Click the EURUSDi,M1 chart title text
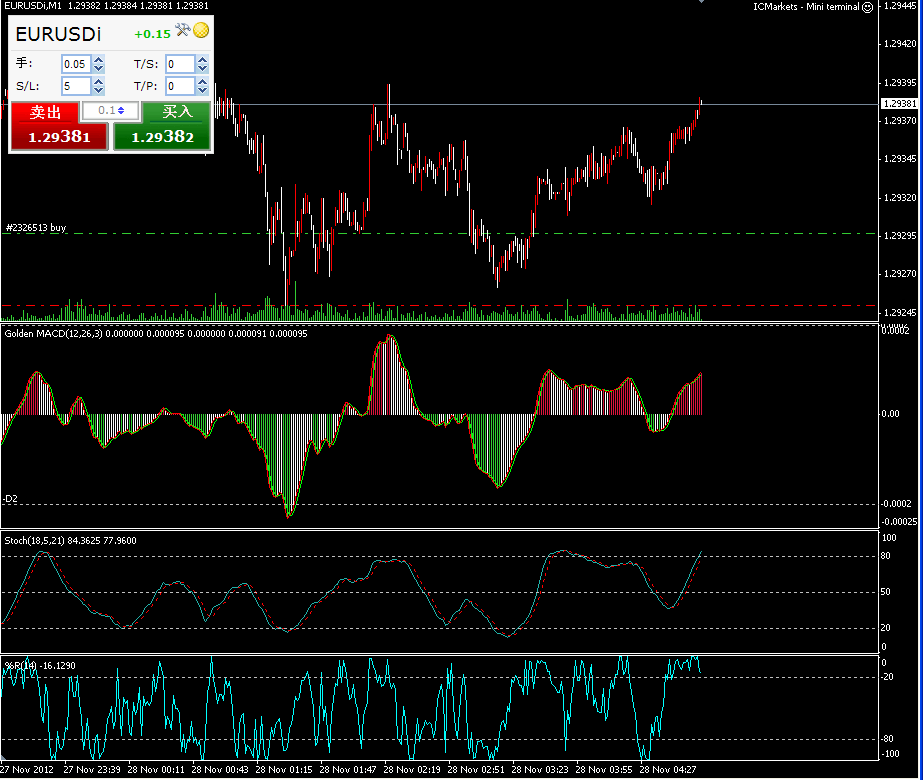The image size is (923, 780). 34,6
